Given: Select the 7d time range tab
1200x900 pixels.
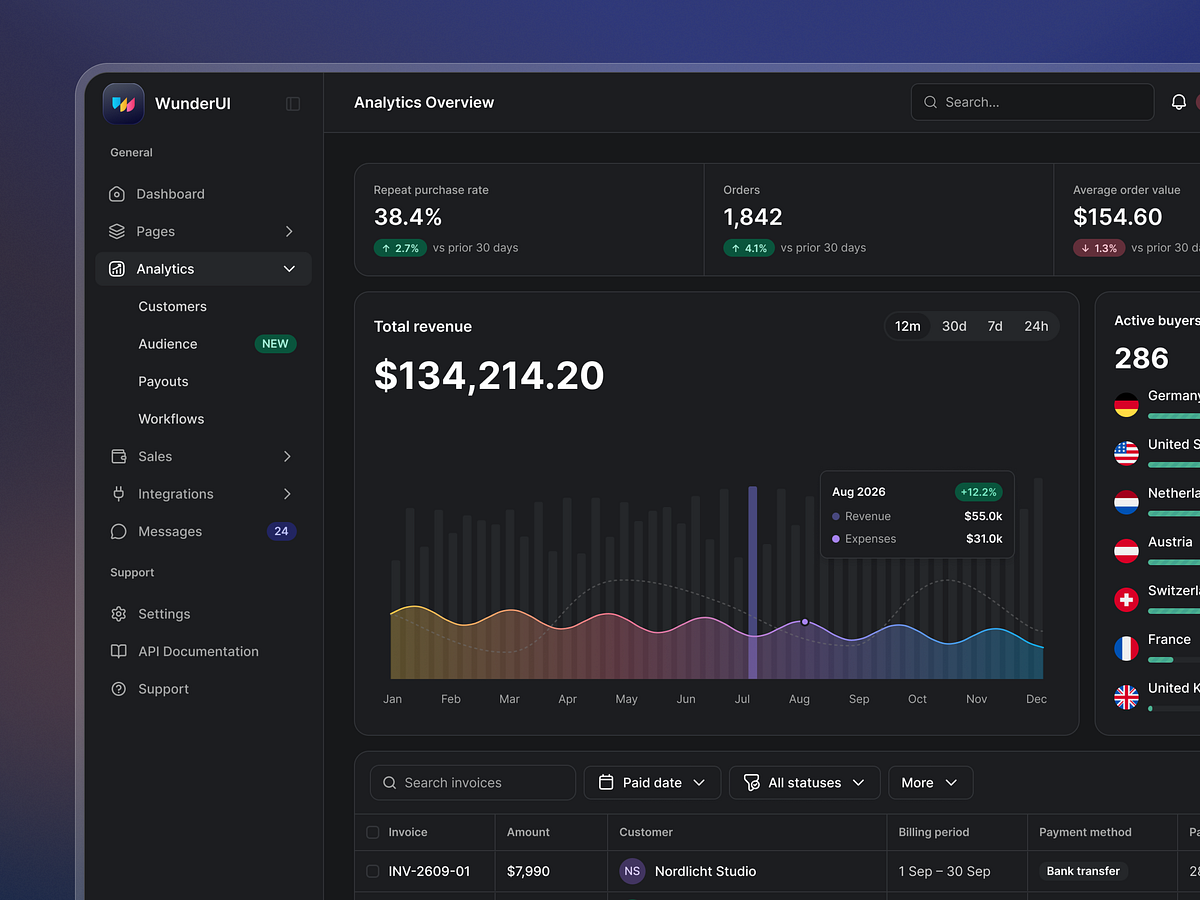Looking at the screenshot, I should point(995,326).
